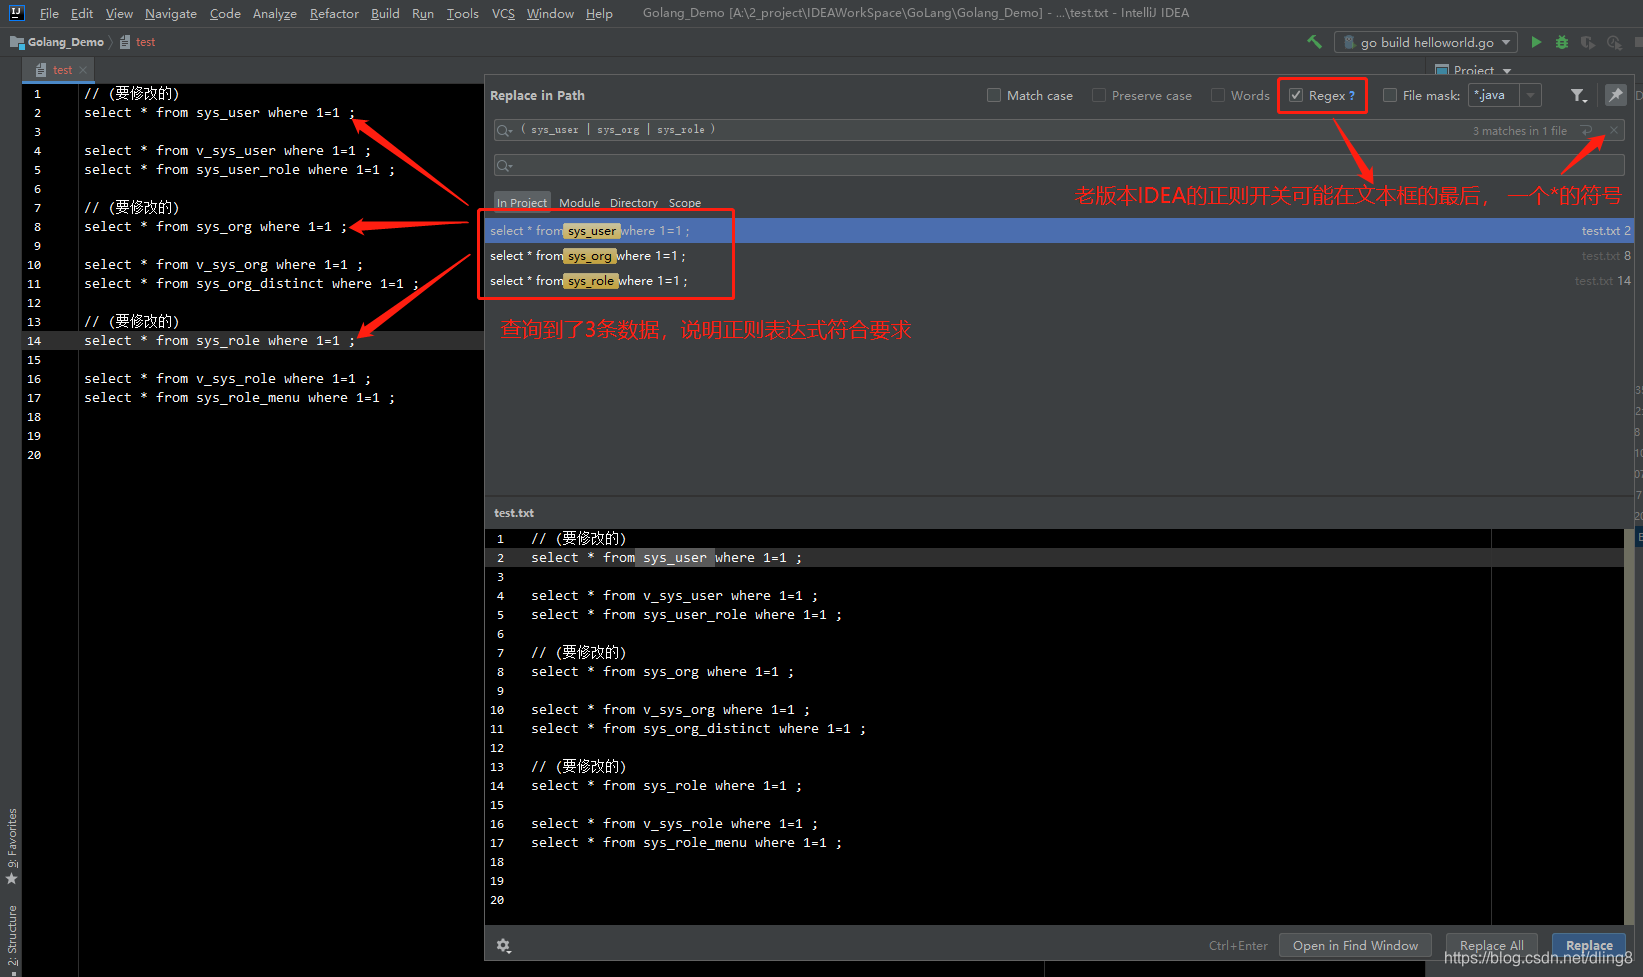Click the IntelliJ IDEA logo icon
Image resolution: width=1643 pixels, height=977 pixels.
coord(17,13)
